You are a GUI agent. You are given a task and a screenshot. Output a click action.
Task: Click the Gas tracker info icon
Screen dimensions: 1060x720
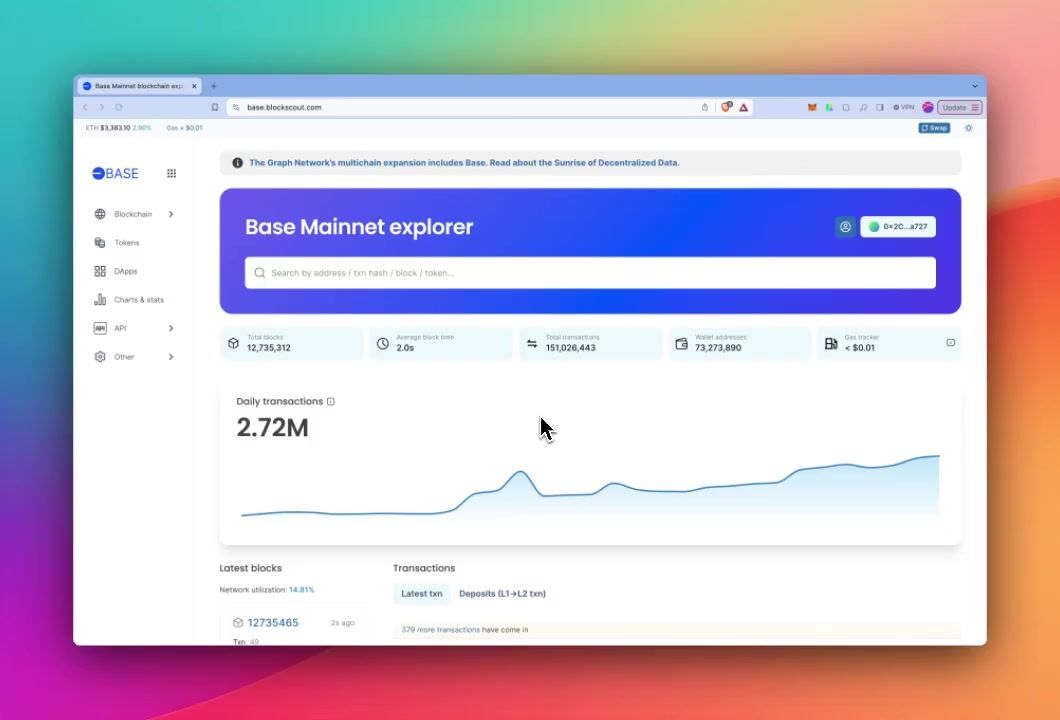950,343
